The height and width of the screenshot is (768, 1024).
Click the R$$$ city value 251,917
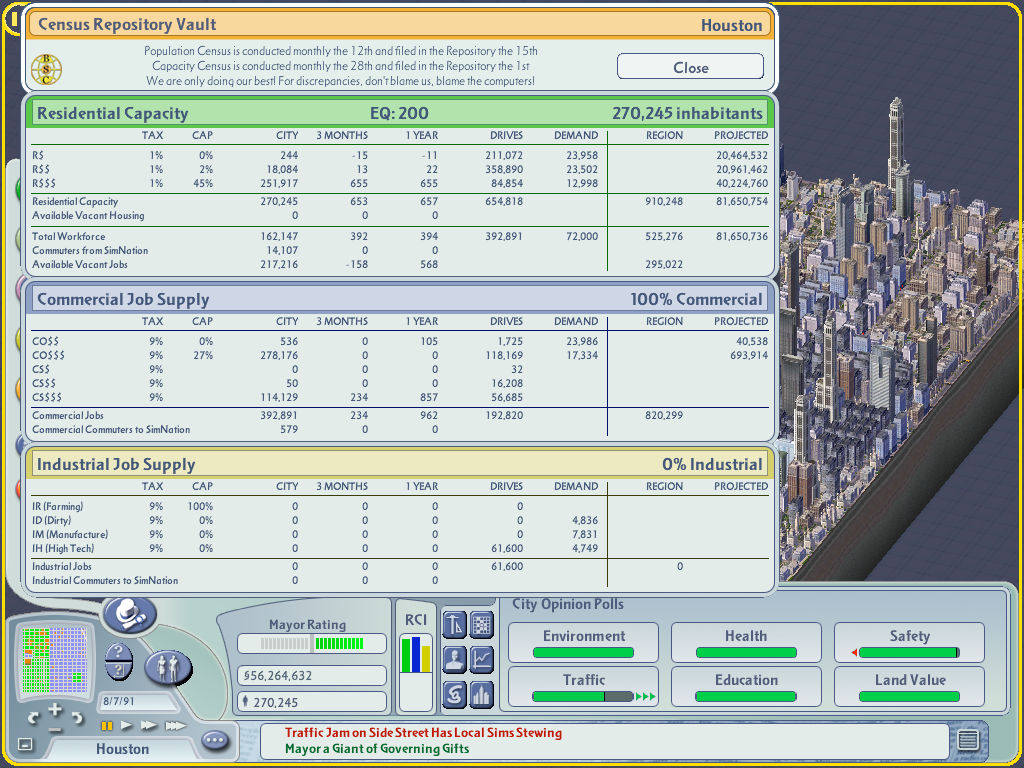(278, 184)
